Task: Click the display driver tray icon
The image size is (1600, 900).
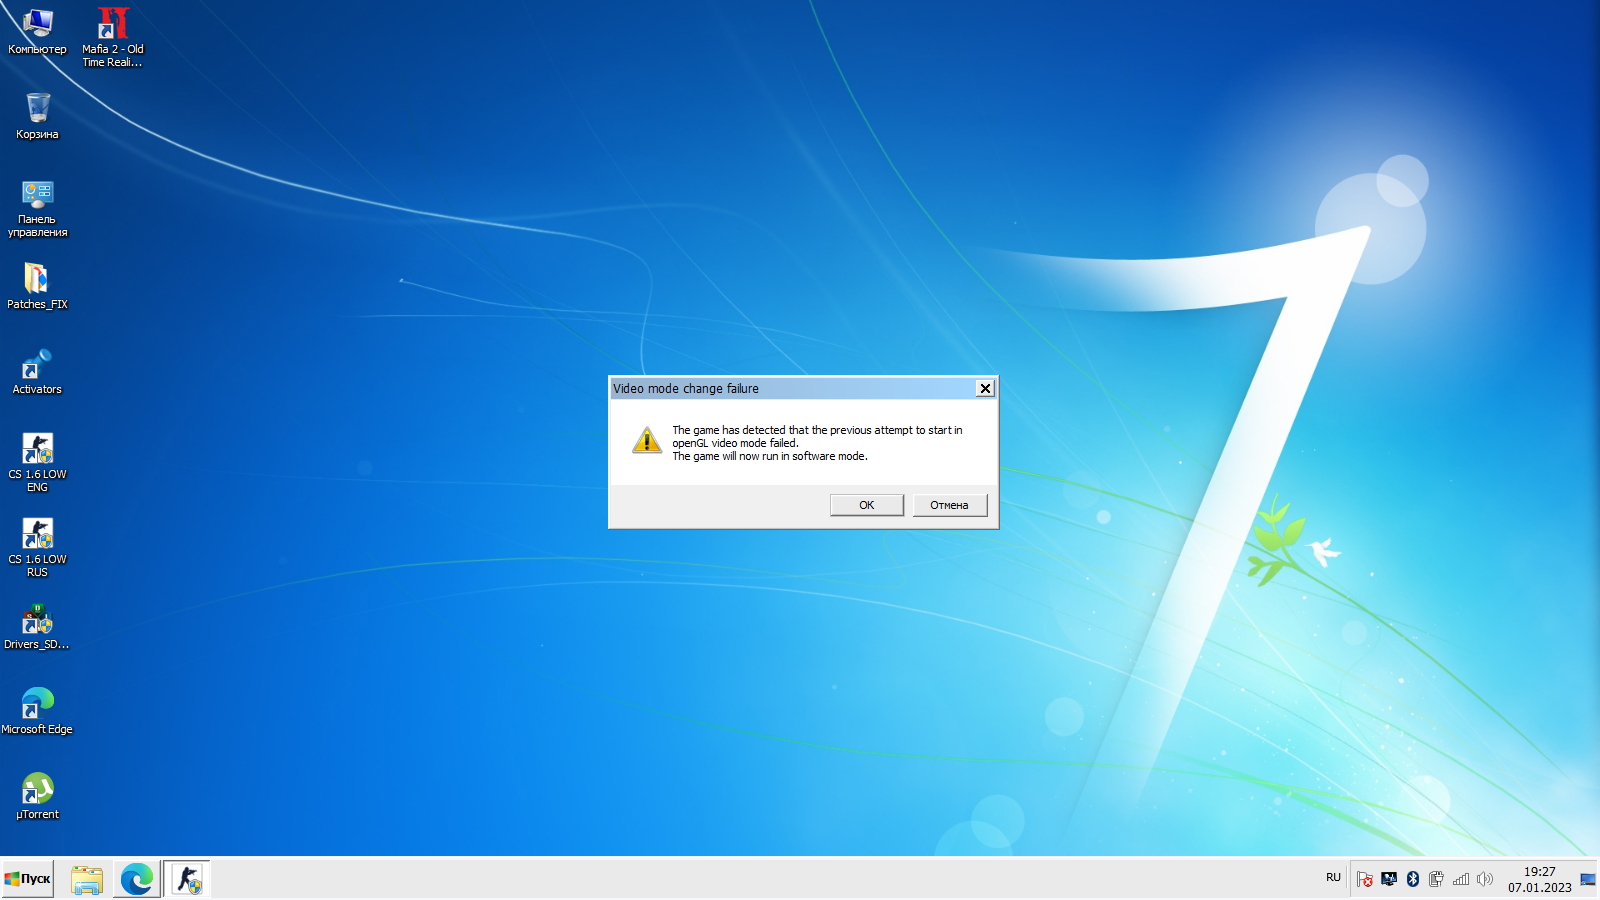Action: click(1389, 879)
